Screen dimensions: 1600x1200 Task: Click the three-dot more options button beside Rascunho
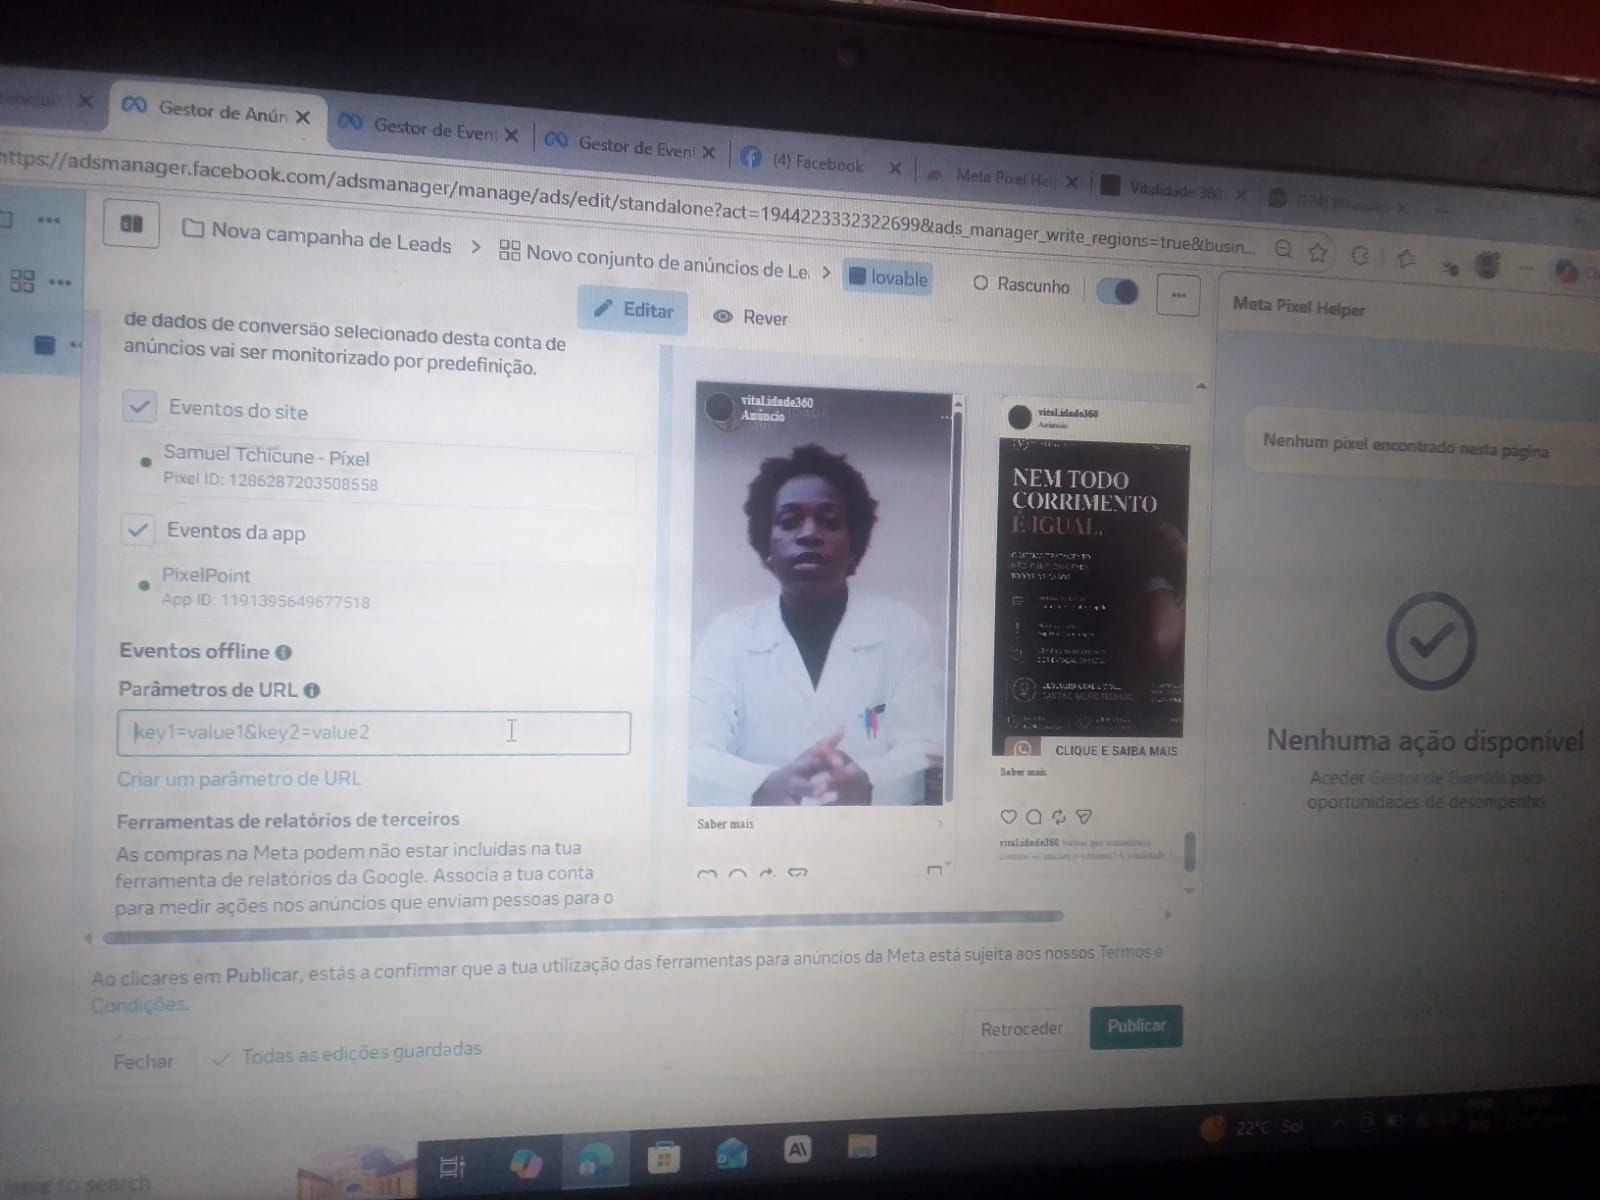click(x=1178, y=295)
